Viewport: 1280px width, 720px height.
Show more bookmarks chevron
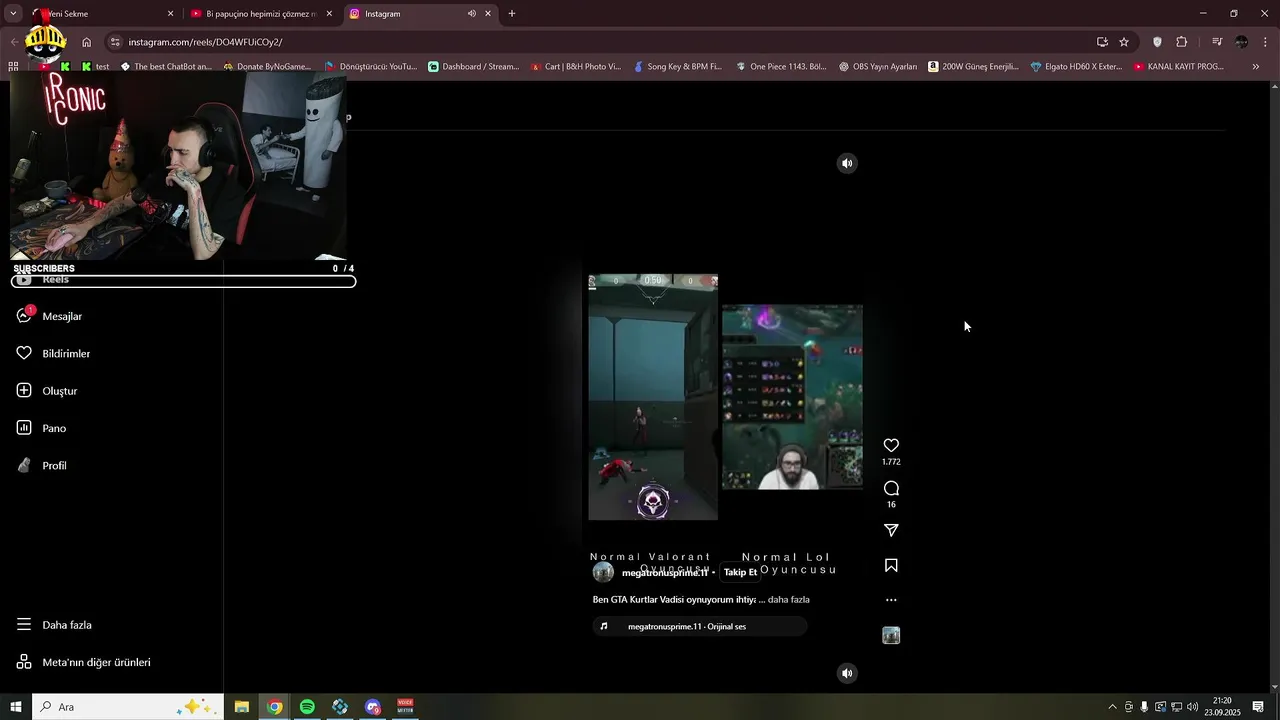tap(1256, 67)
